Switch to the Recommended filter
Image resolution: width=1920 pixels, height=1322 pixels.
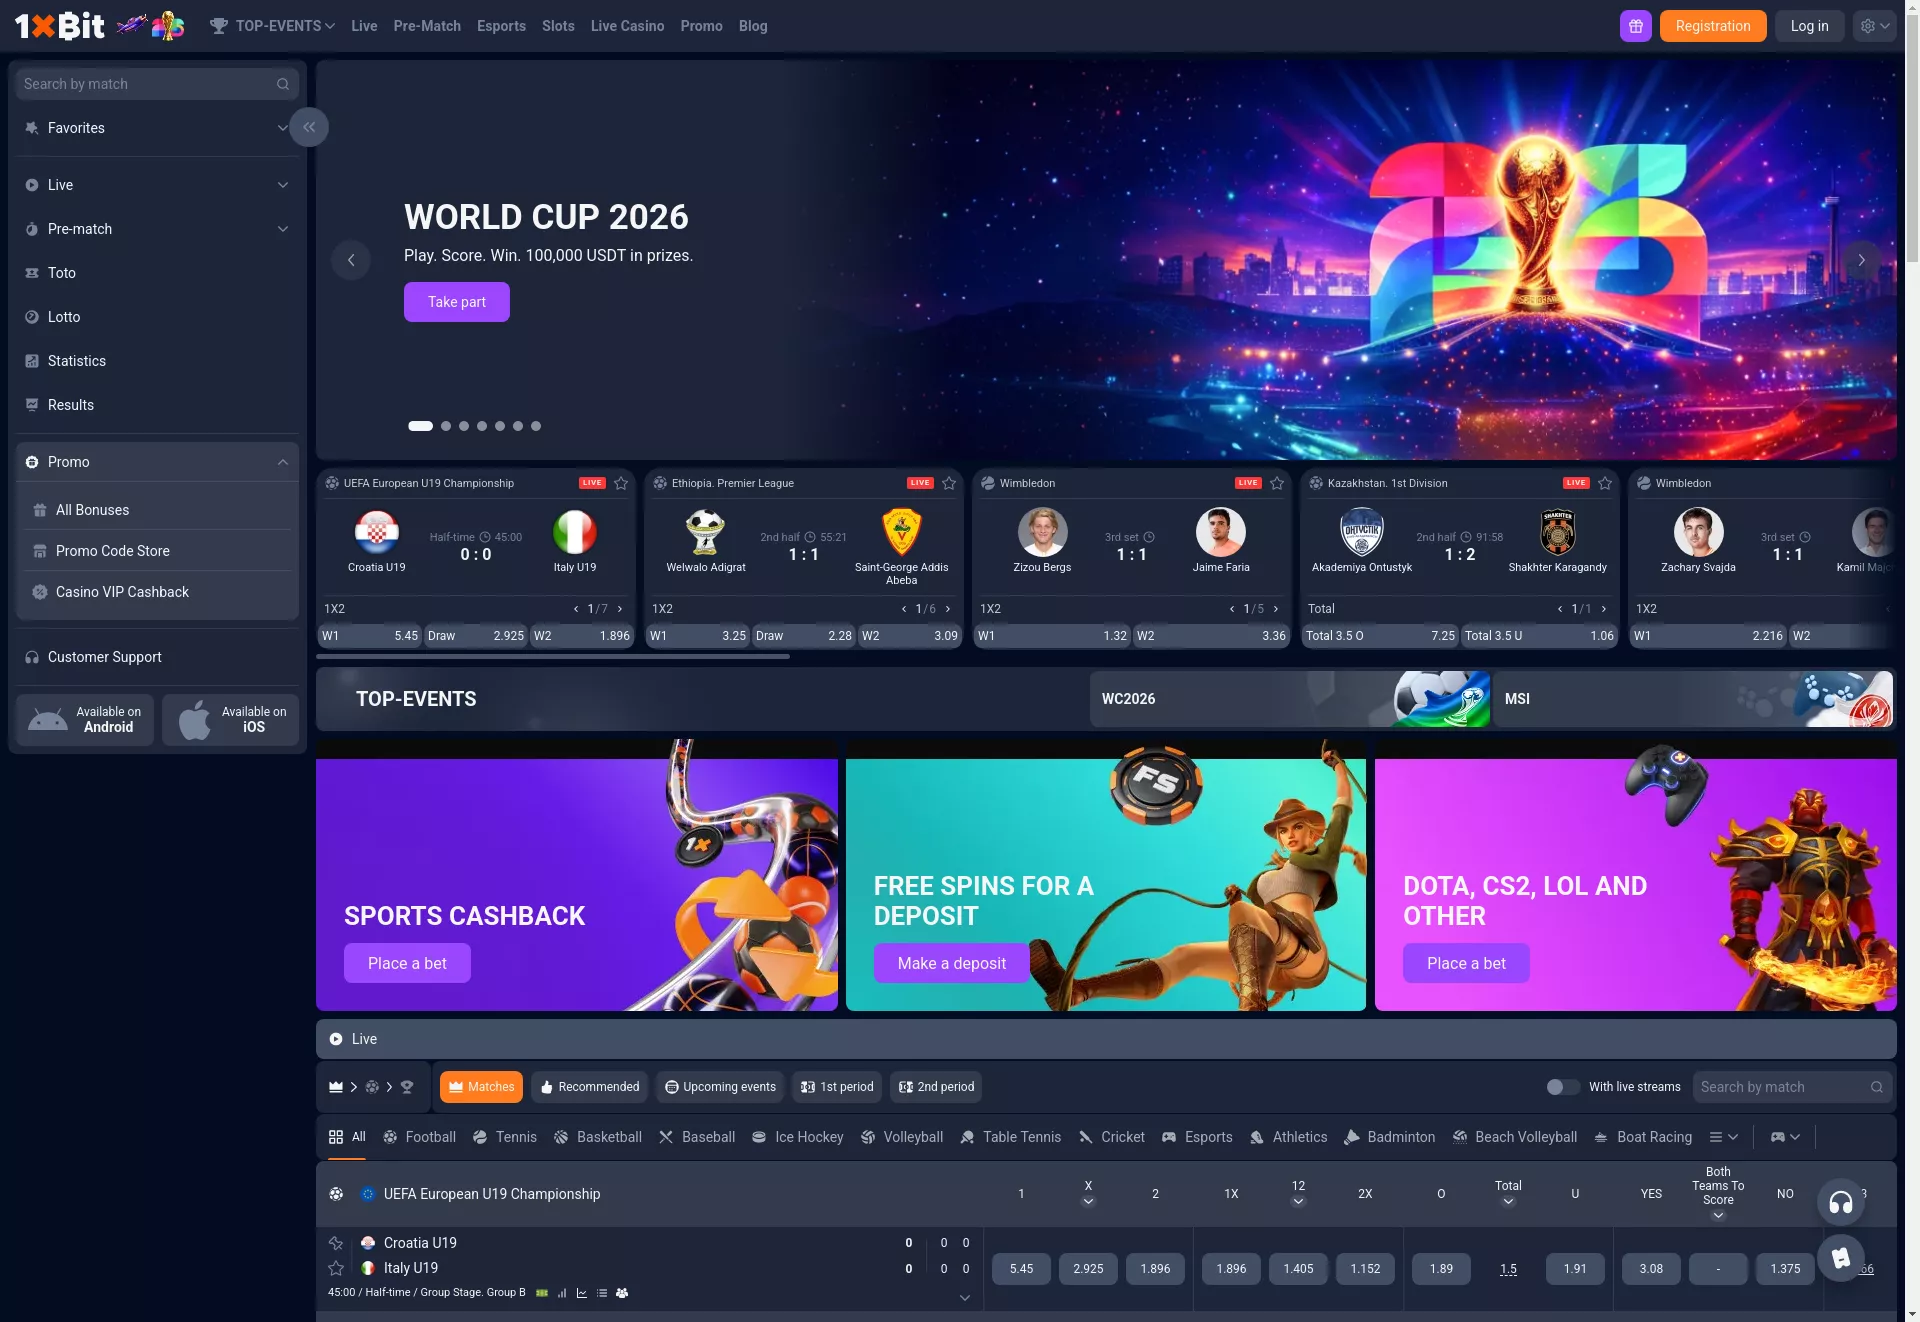589,1087
